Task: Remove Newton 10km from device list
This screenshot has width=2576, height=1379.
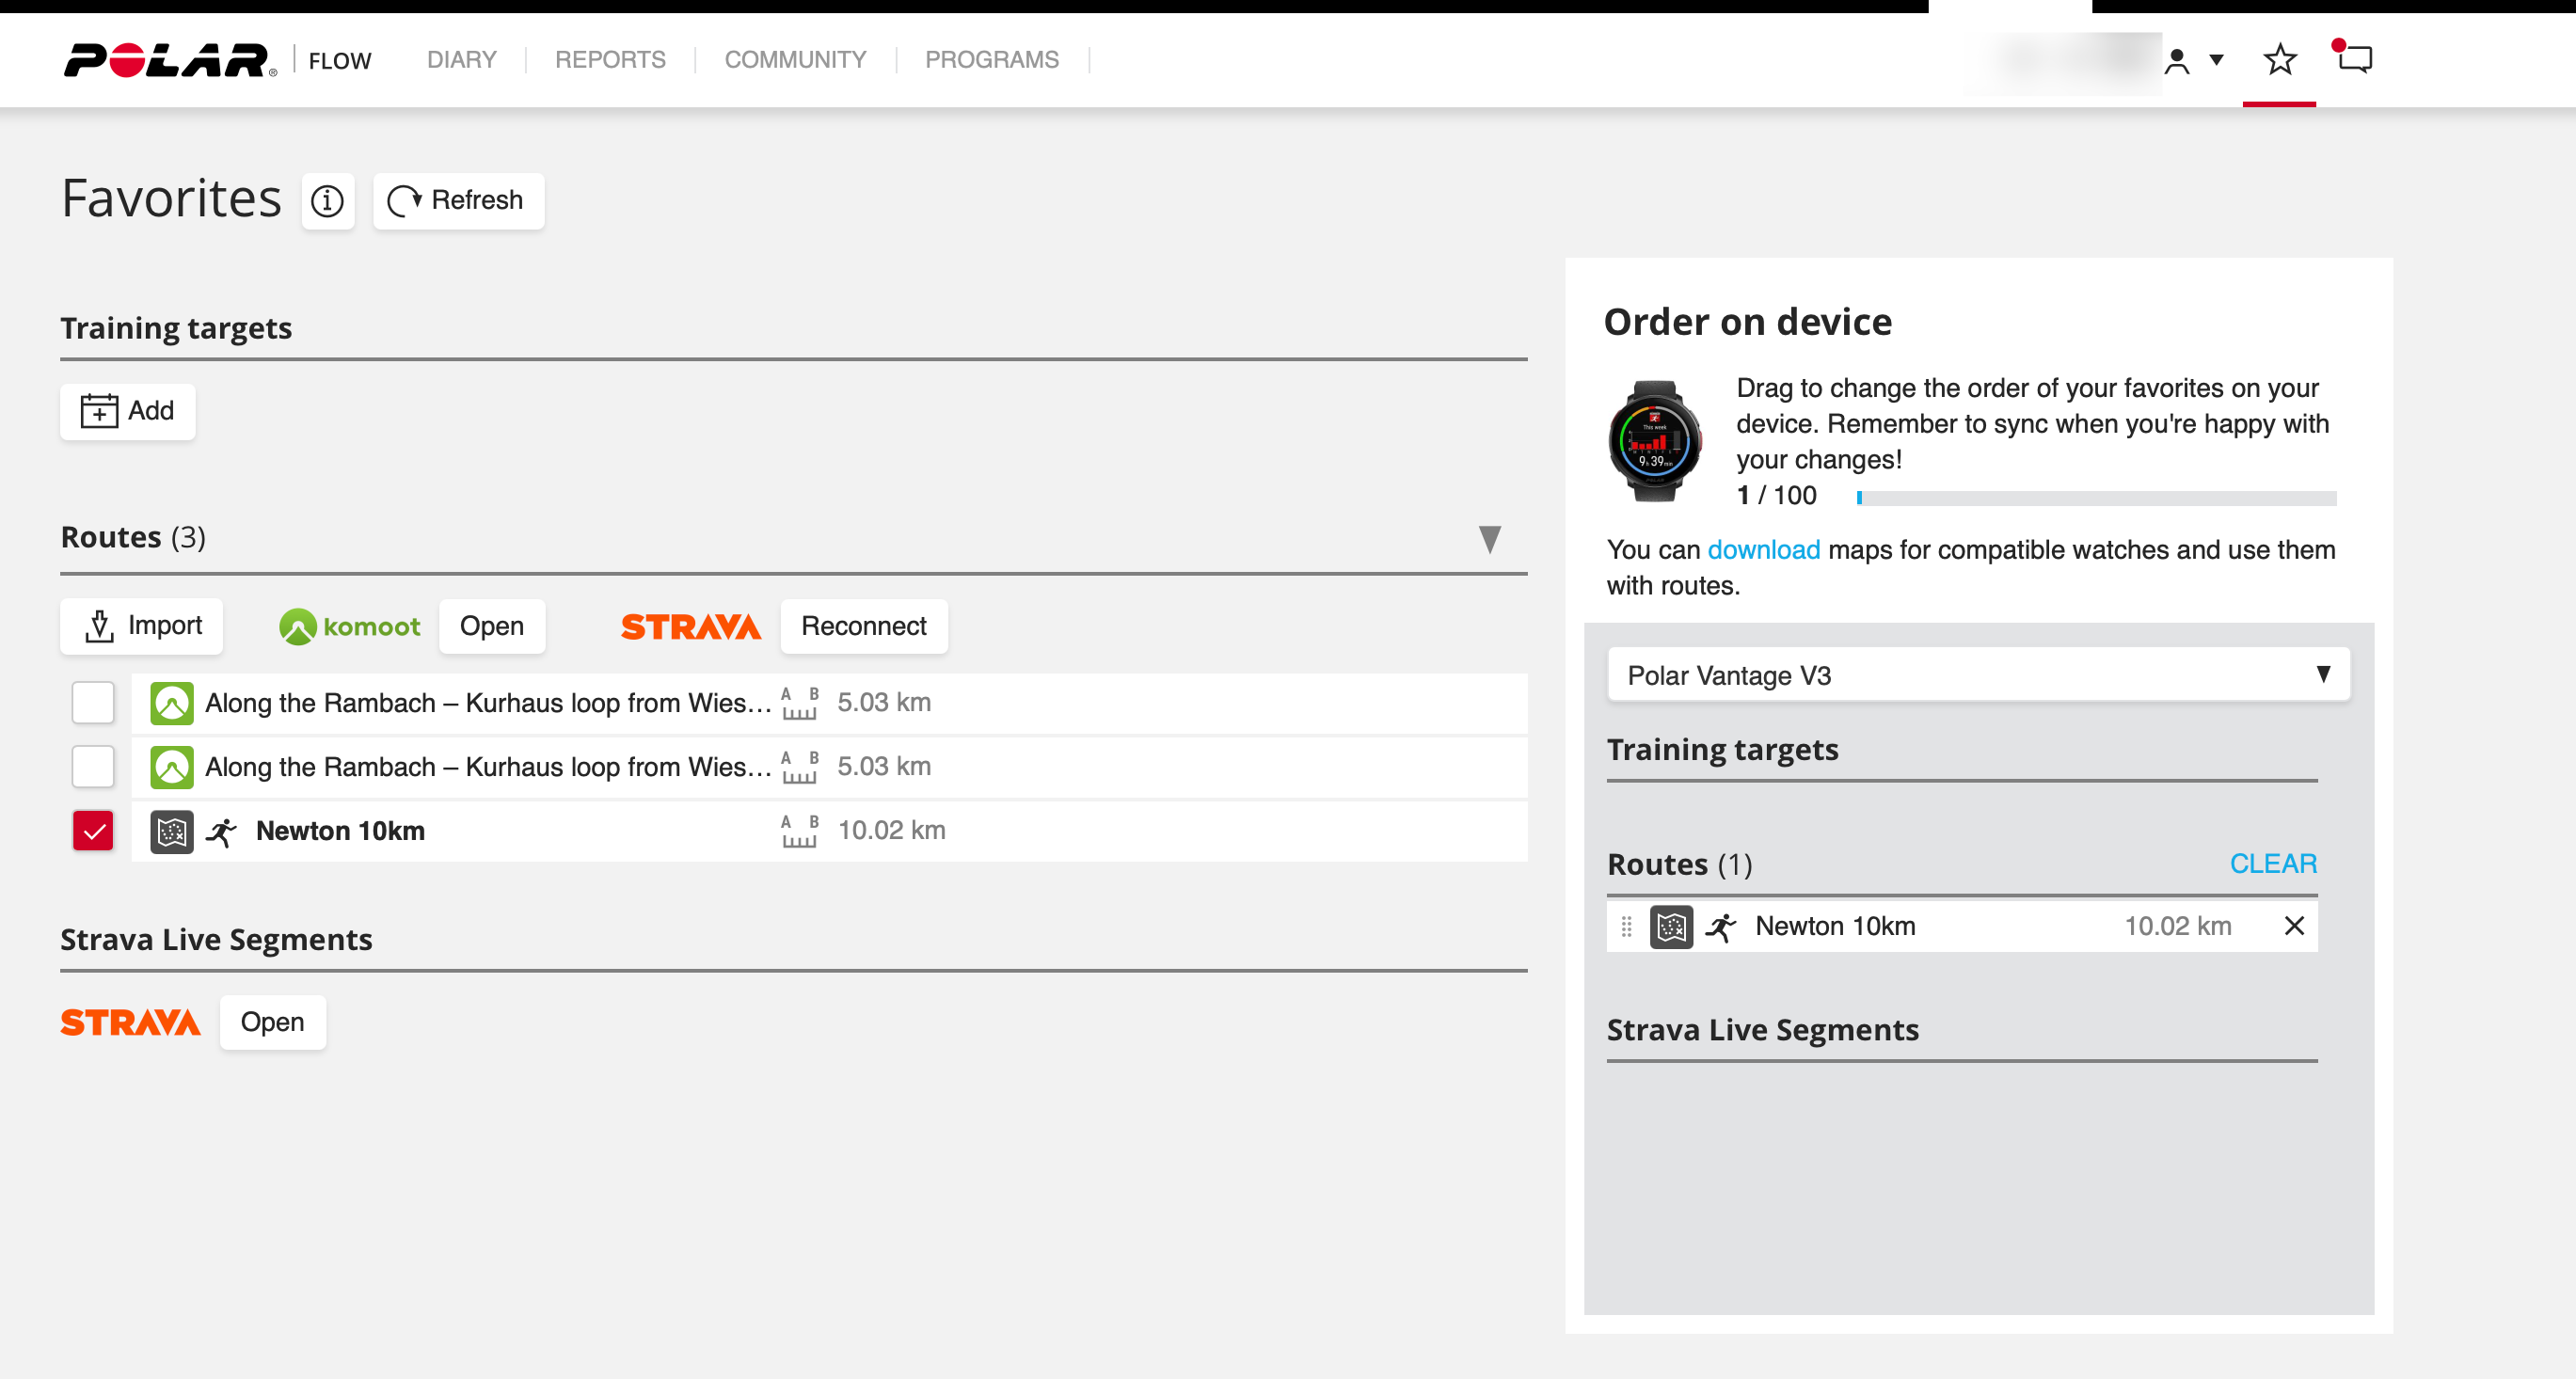Action: (x=2294, y=926)
